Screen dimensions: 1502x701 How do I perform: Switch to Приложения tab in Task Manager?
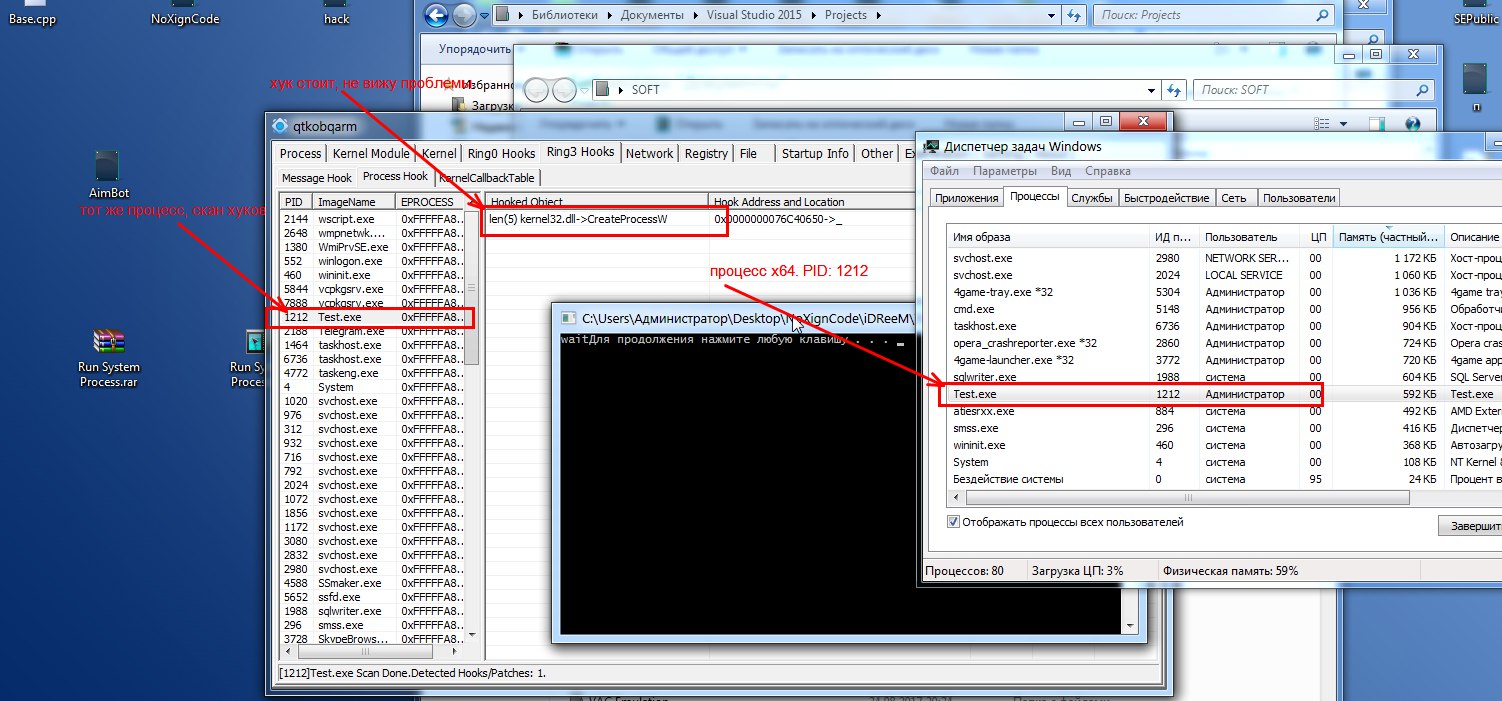tap(967, 198)
